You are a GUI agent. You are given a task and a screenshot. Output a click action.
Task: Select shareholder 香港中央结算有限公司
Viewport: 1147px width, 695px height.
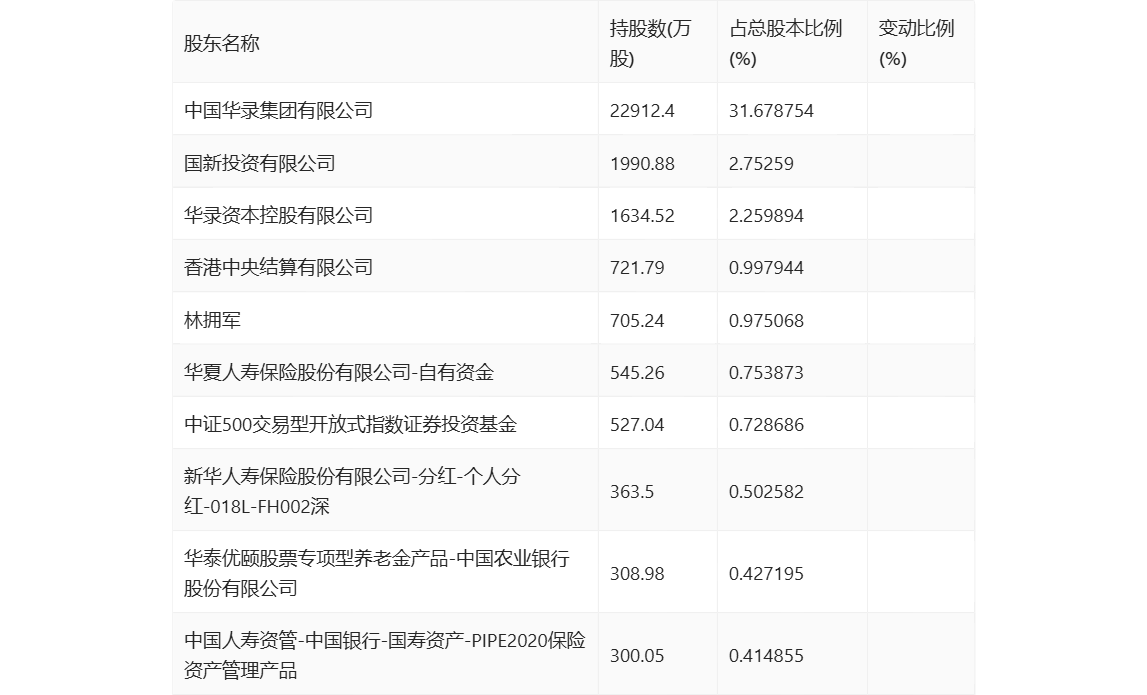pyautogui.click(x=279, y=268)
